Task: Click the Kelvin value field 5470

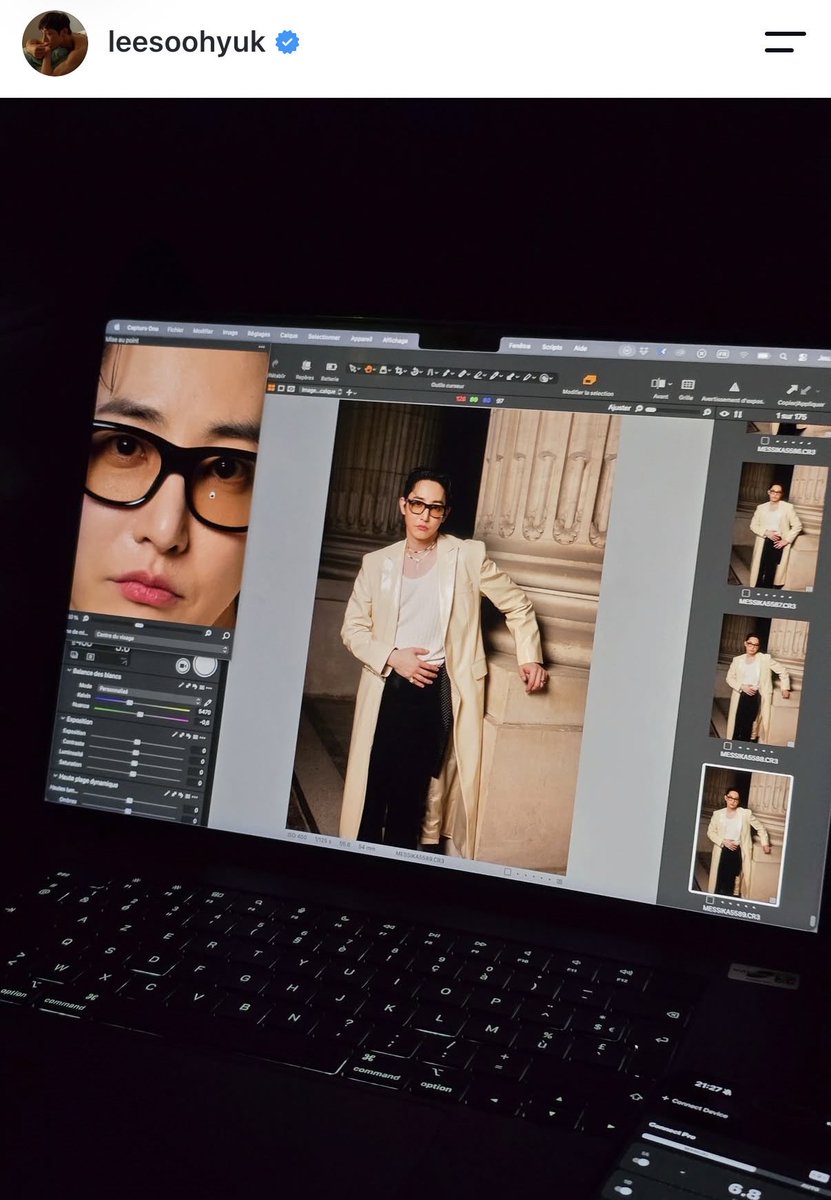Action: pos(205,712)
